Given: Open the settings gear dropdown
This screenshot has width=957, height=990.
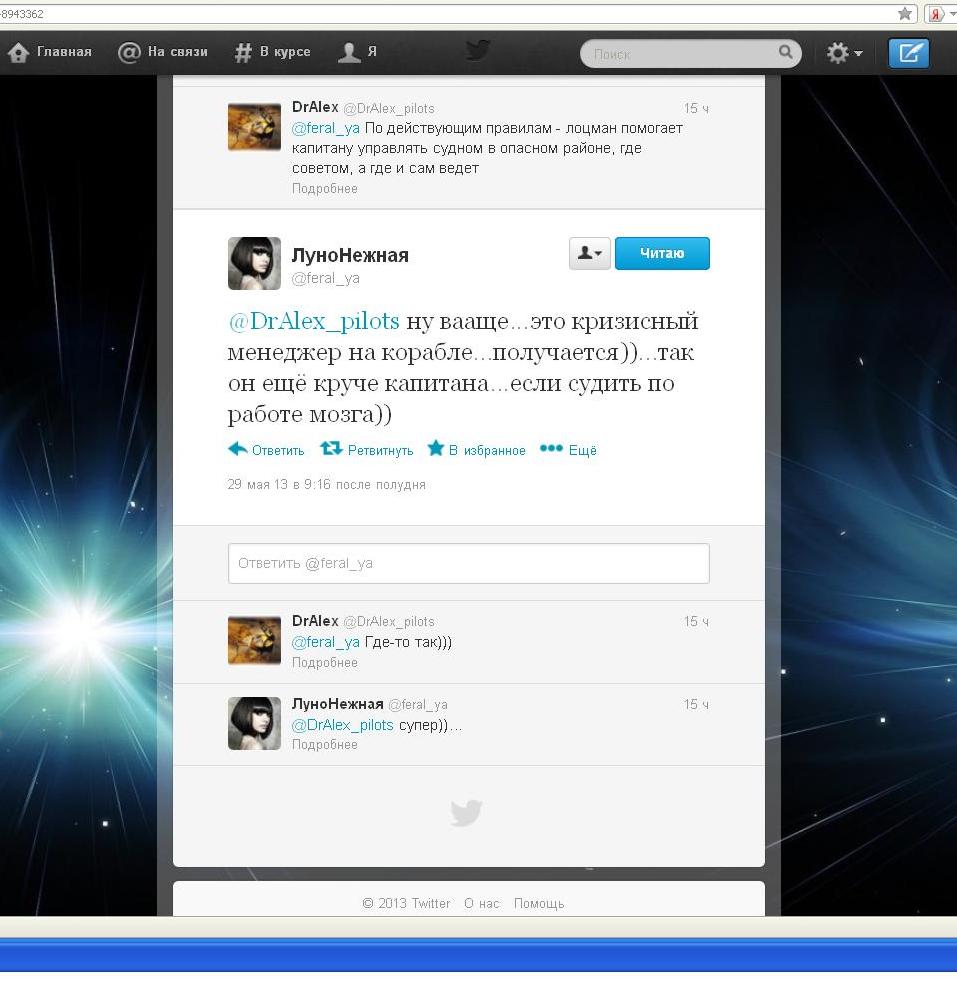Looking at the screenshot, I should pos(844,53).
